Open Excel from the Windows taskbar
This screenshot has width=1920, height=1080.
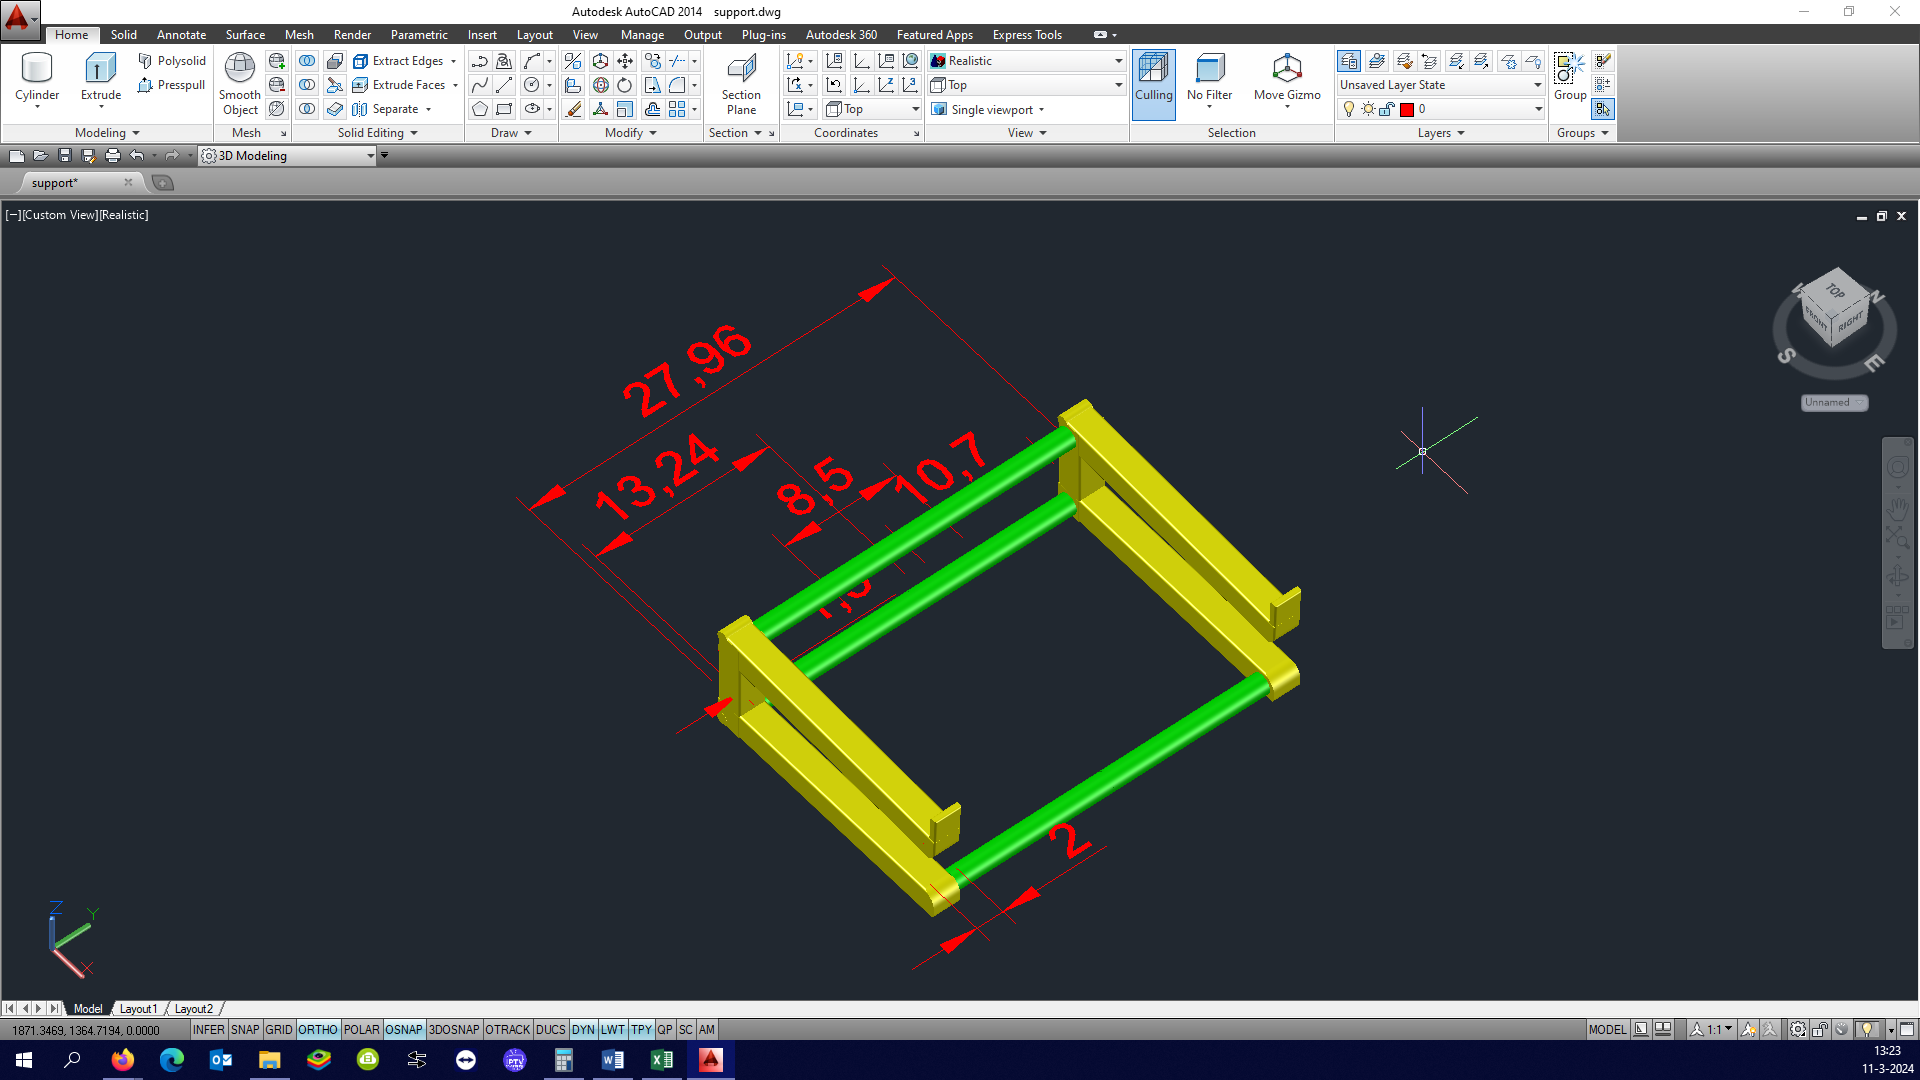pos(662,1060)
